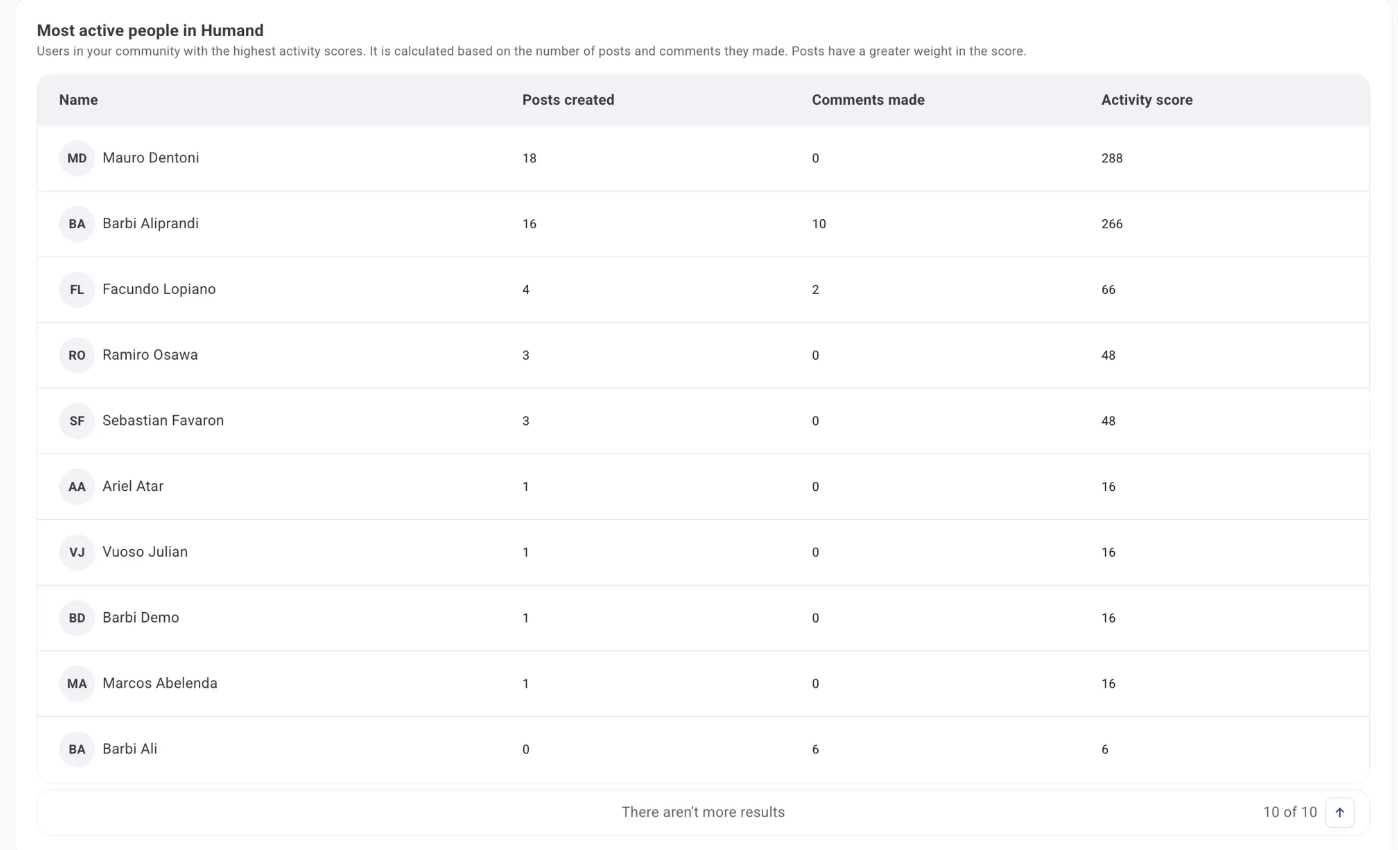
Task: Click Barbi Demo's BD avatar icon
Action: (x=77, y=618)
